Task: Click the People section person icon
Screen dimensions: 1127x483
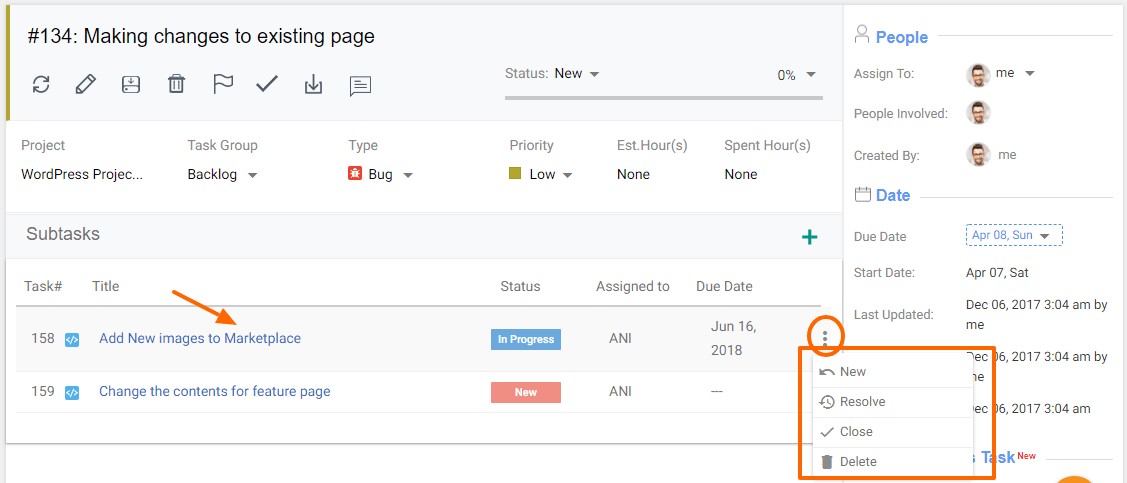Action: click(x=861, y=35)
